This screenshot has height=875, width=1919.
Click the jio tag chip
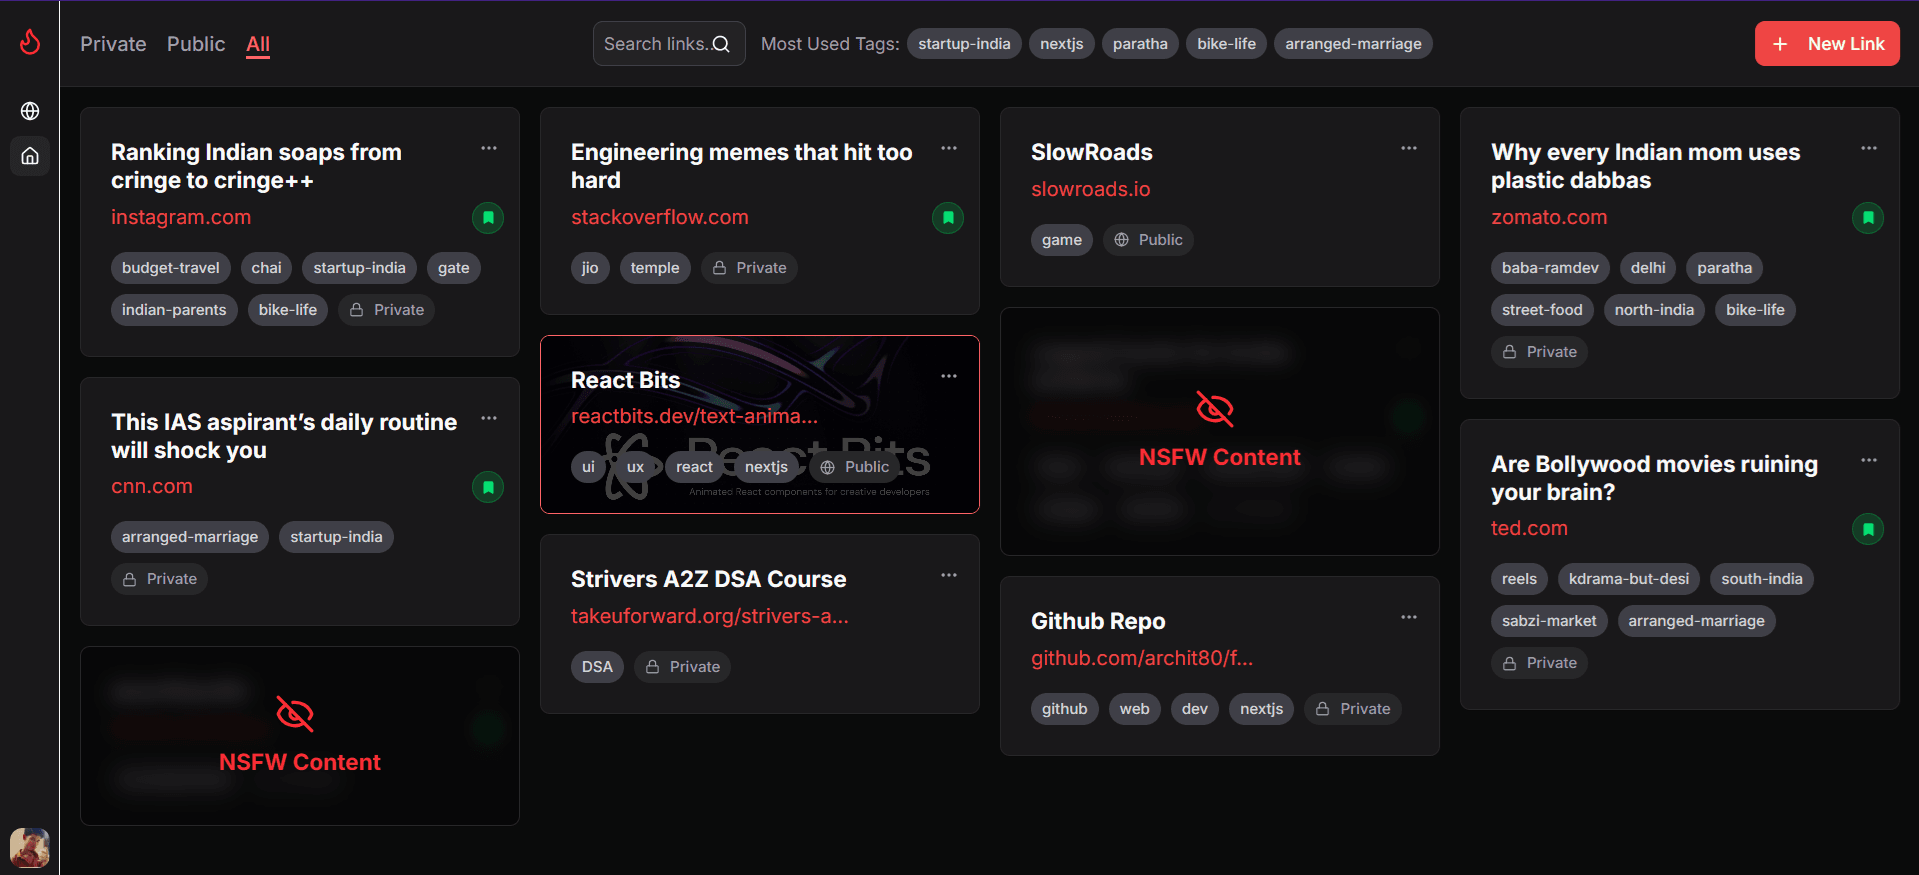(590, 268)
